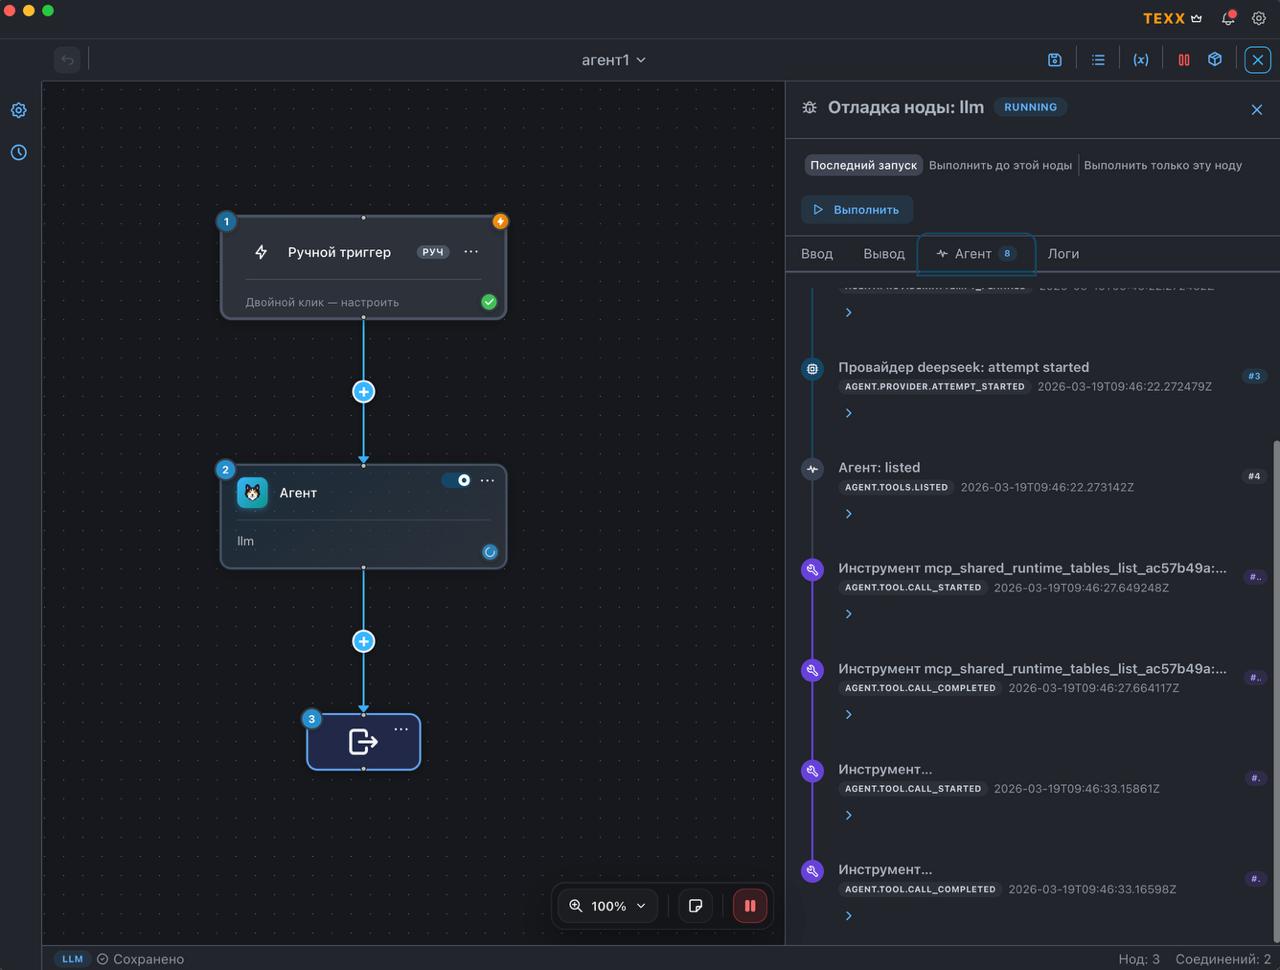Switch to the Логи tab
Image resolution: width=1280 pixels, height=970 pixels.
1063,254
